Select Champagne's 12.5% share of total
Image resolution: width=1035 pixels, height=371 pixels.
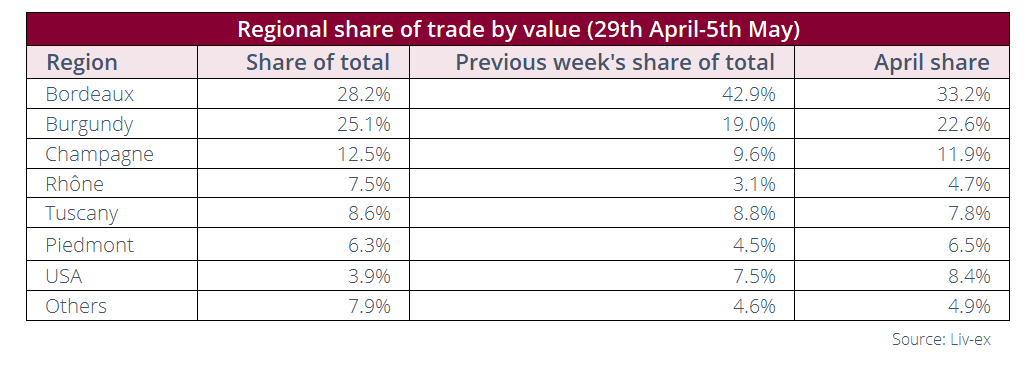[x=369, y=154]
